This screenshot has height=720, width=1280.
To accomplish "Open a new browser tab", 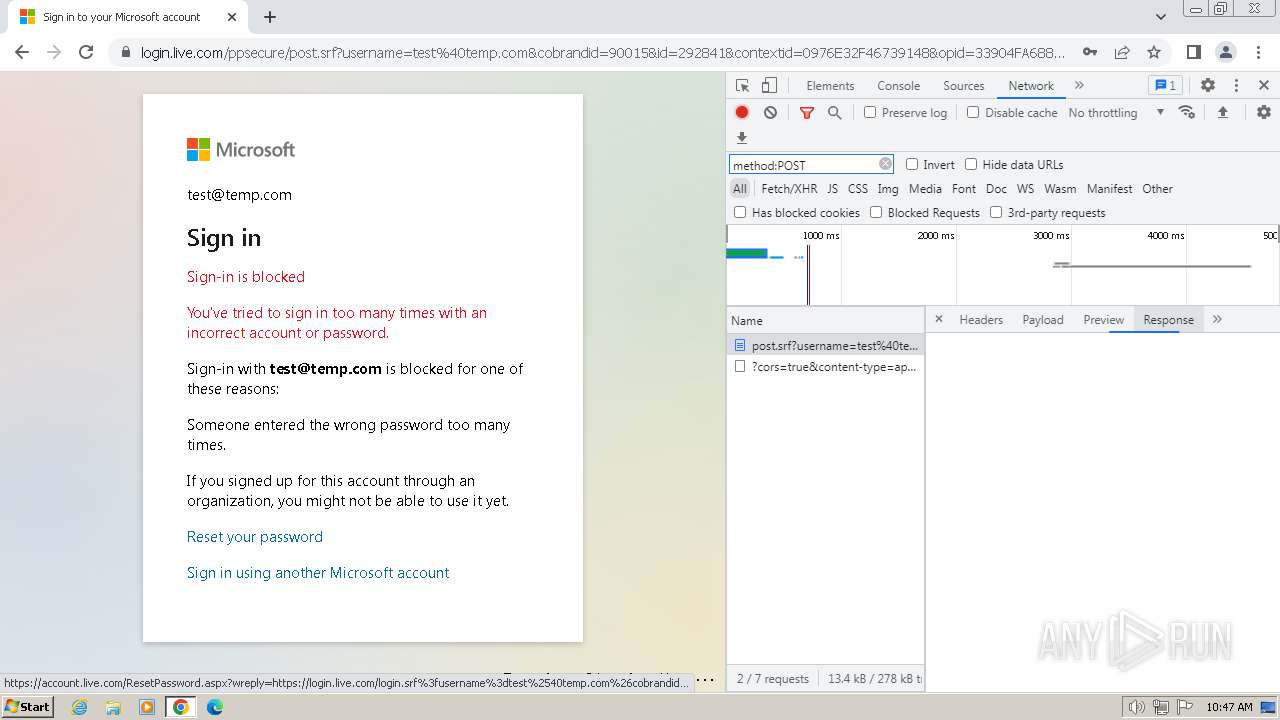I will pyautogui.click(x=270, y=17).
